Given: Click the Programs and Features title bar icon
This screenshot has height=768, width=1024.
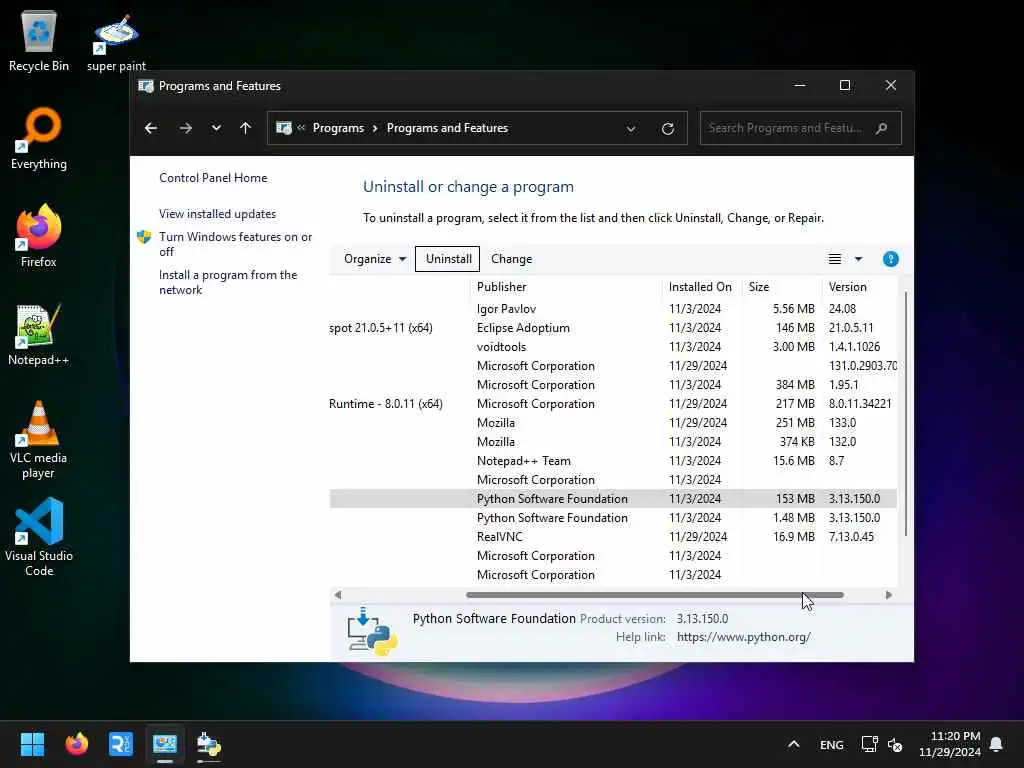Looking at the screenshot, I should click(146, 86).
